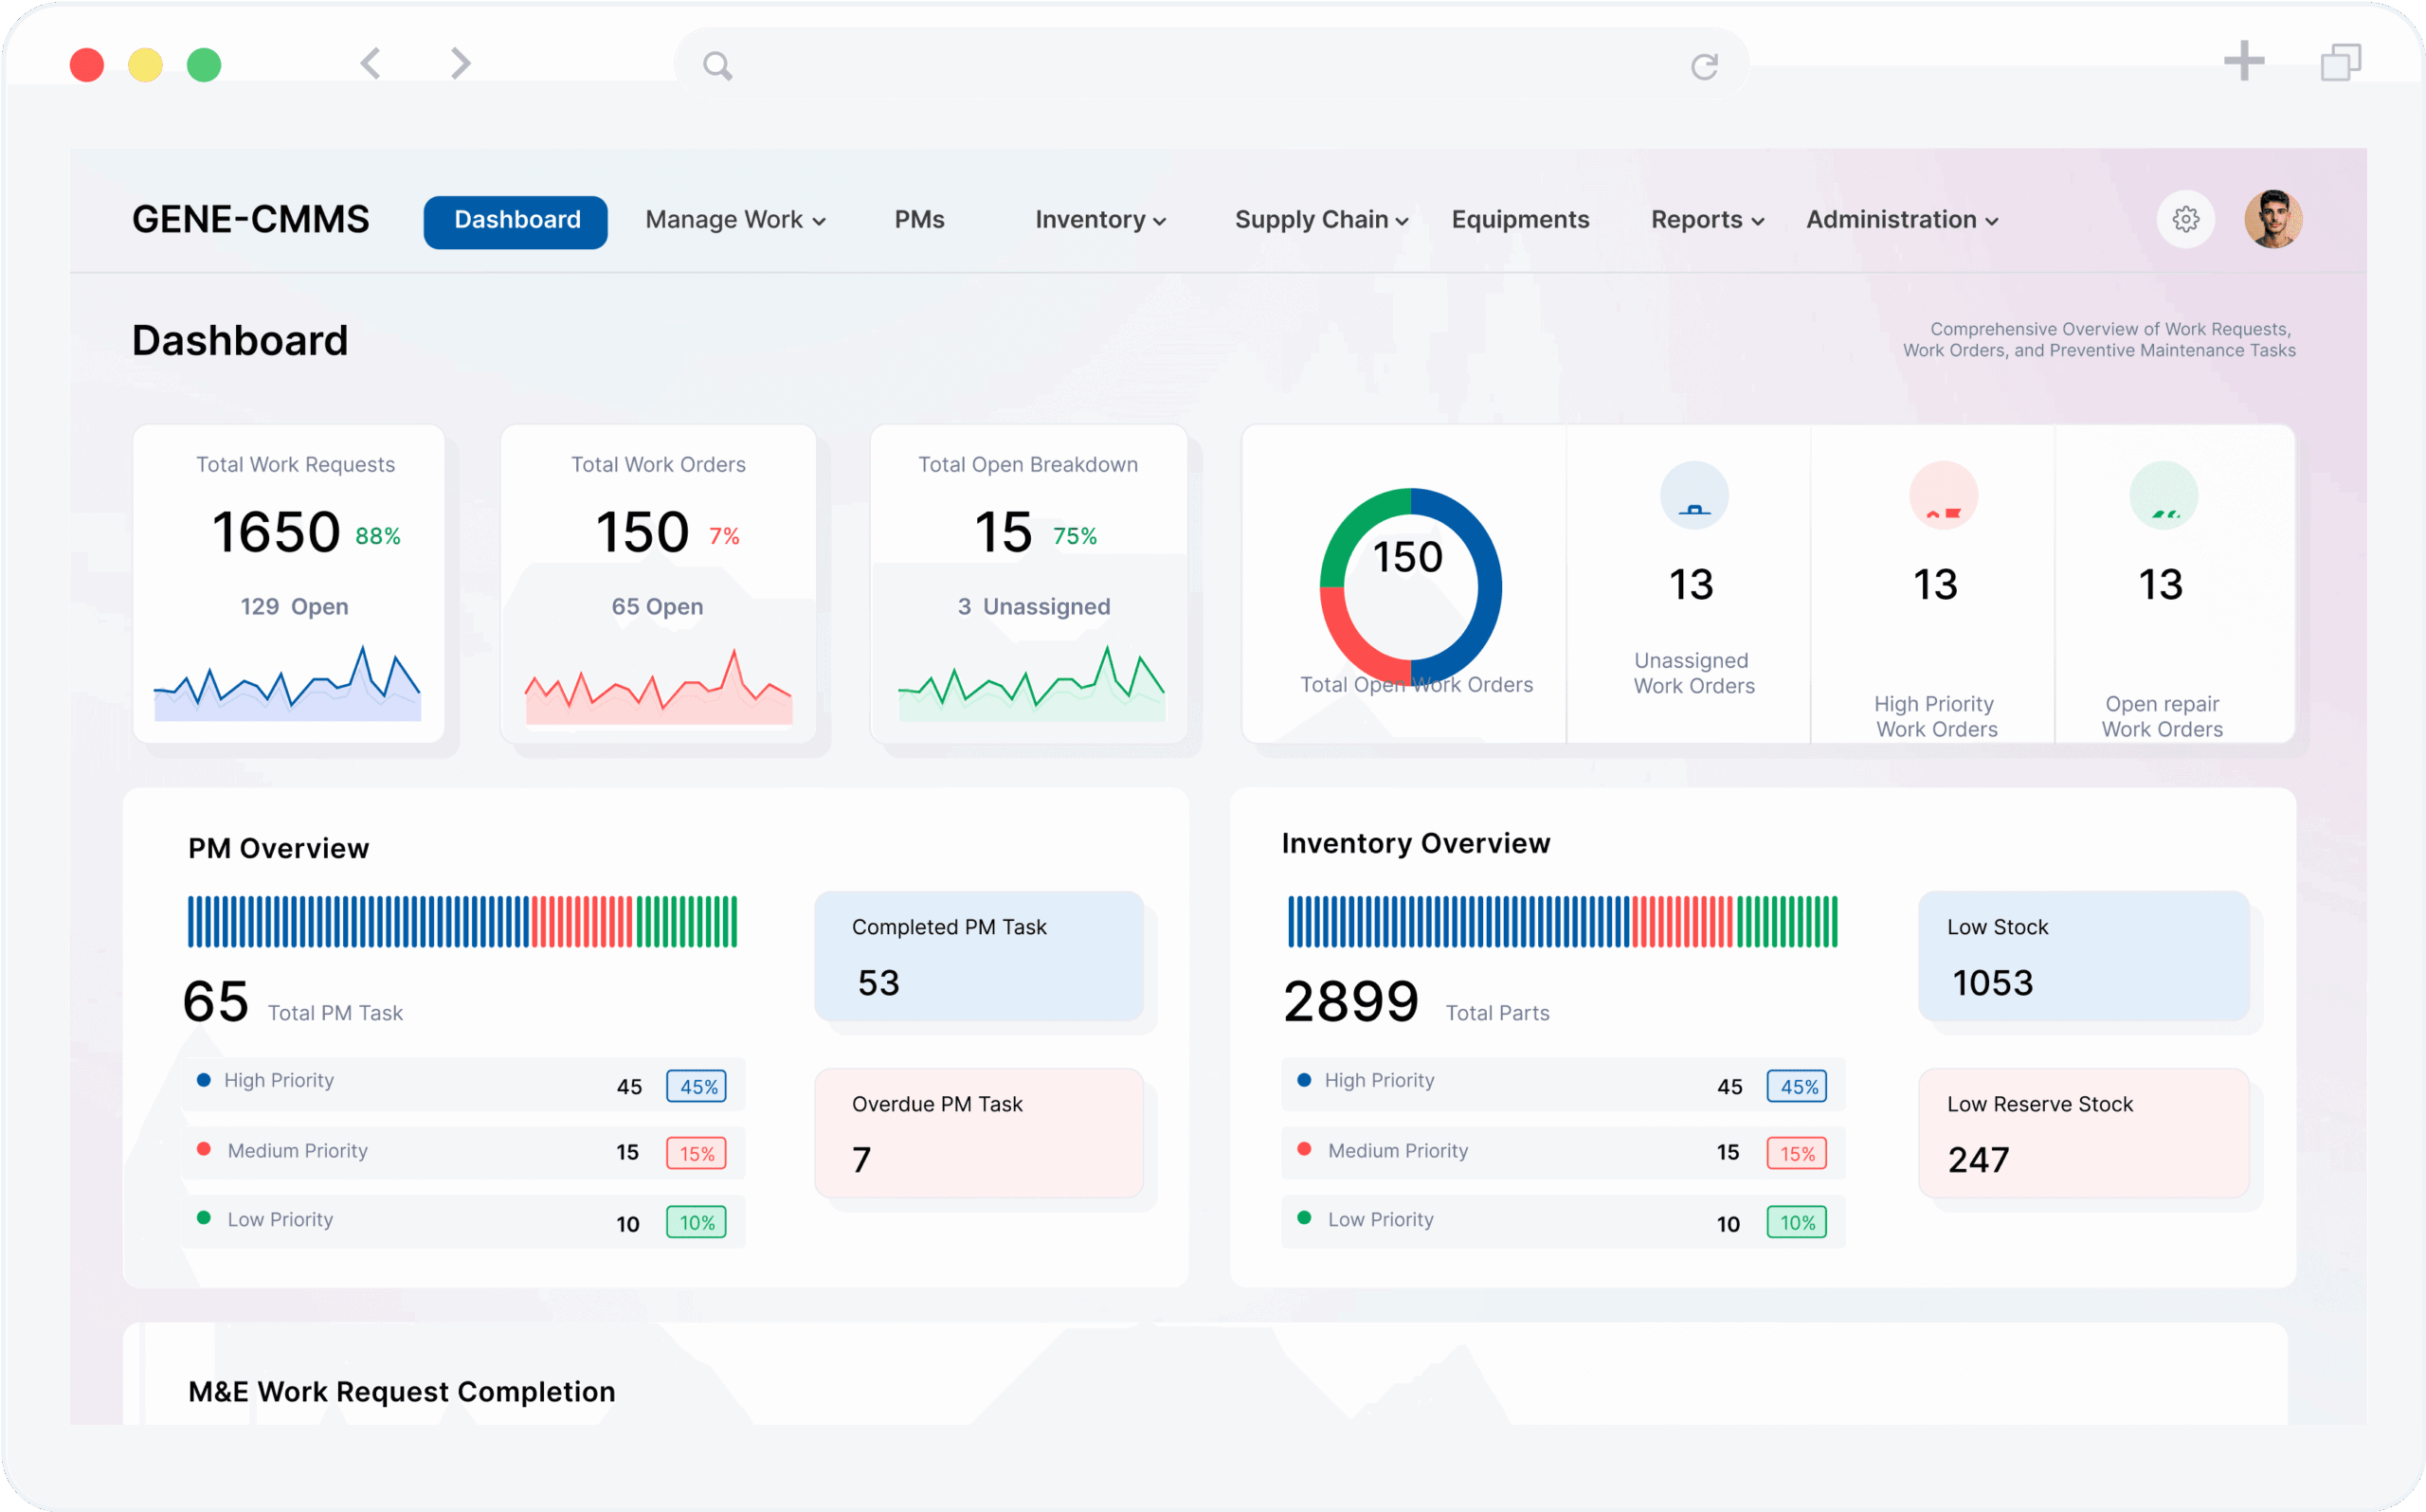This screenshot has width=2426, height=1512.
Task: Open the Supply Chain dropdown
Action: tap(1320, 220)
